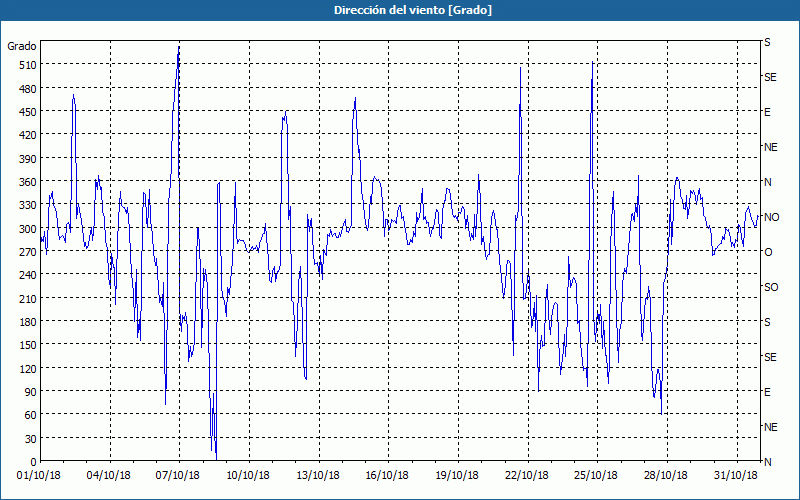Click the 360 y-axis tick label

[27, 182]
